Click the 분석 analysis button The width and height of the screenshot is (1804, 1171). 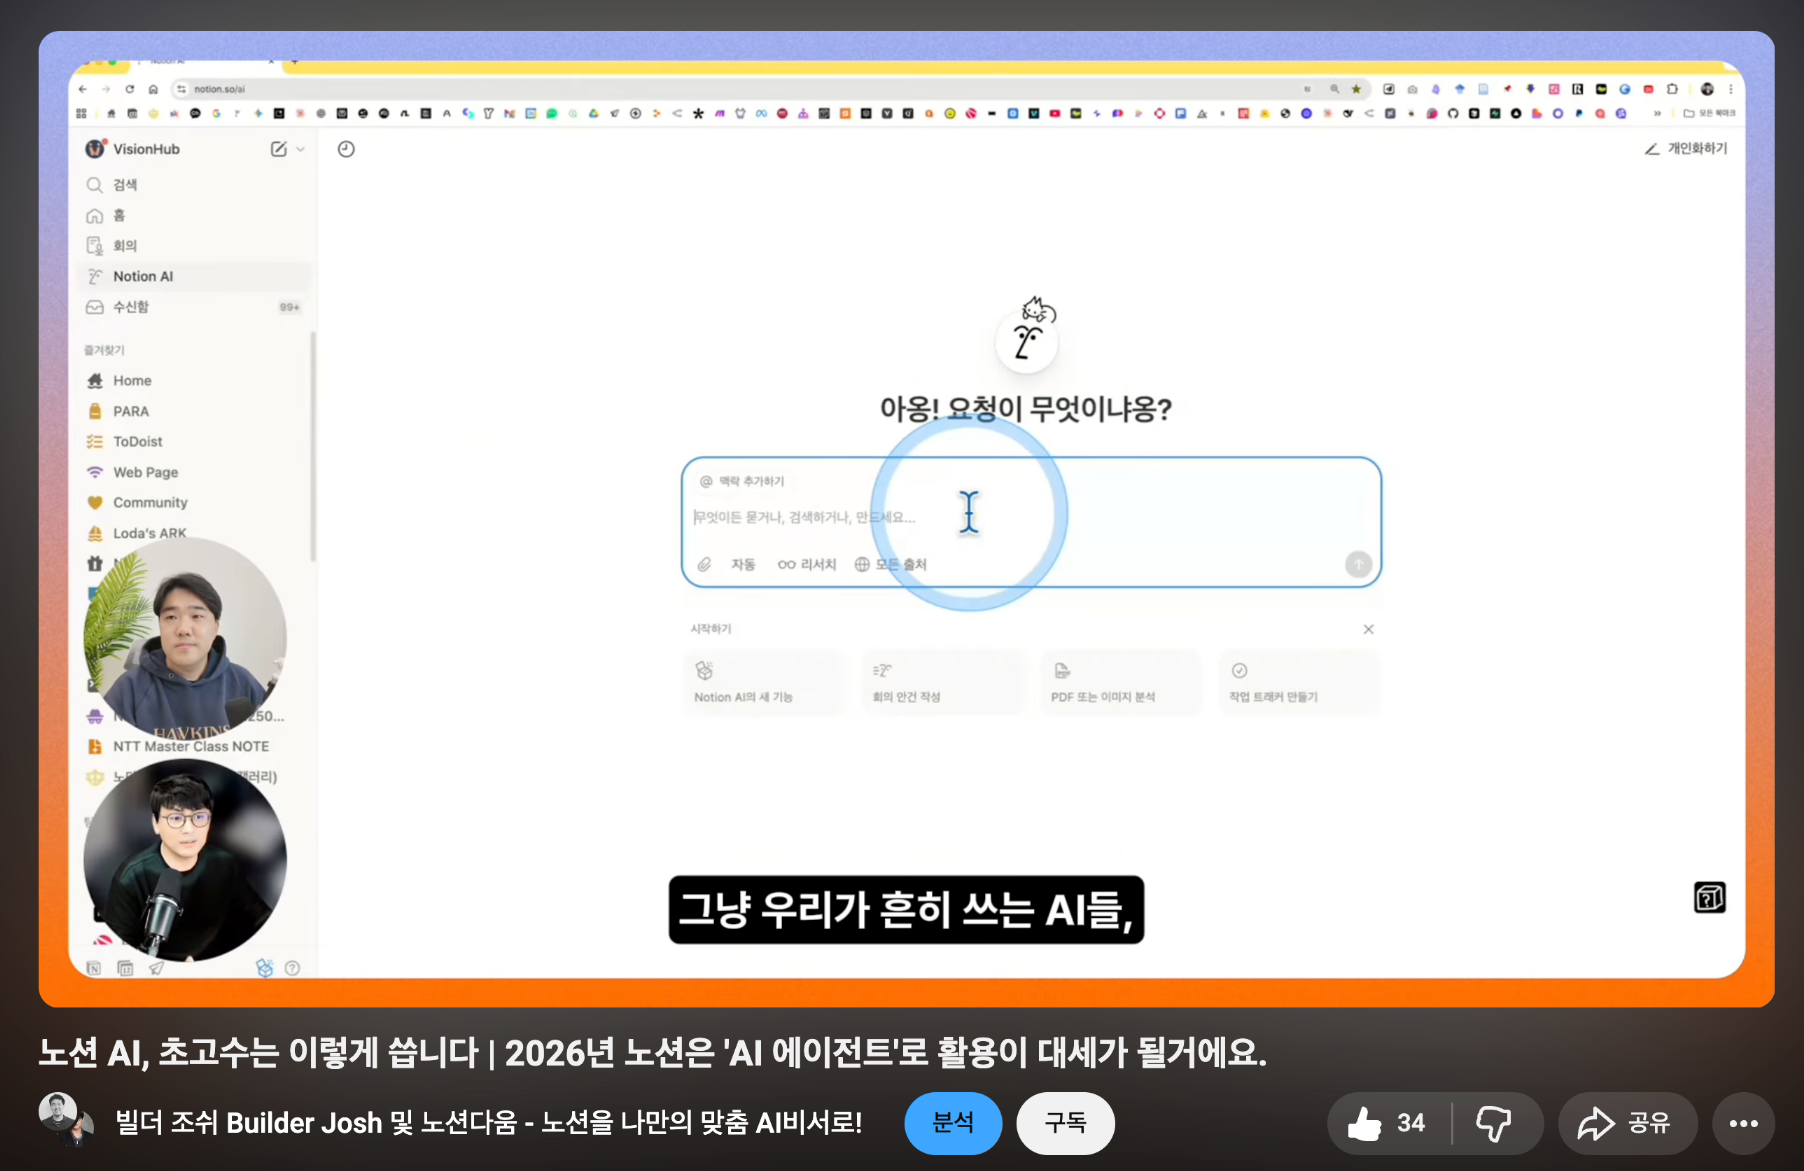pos(953,1123)
